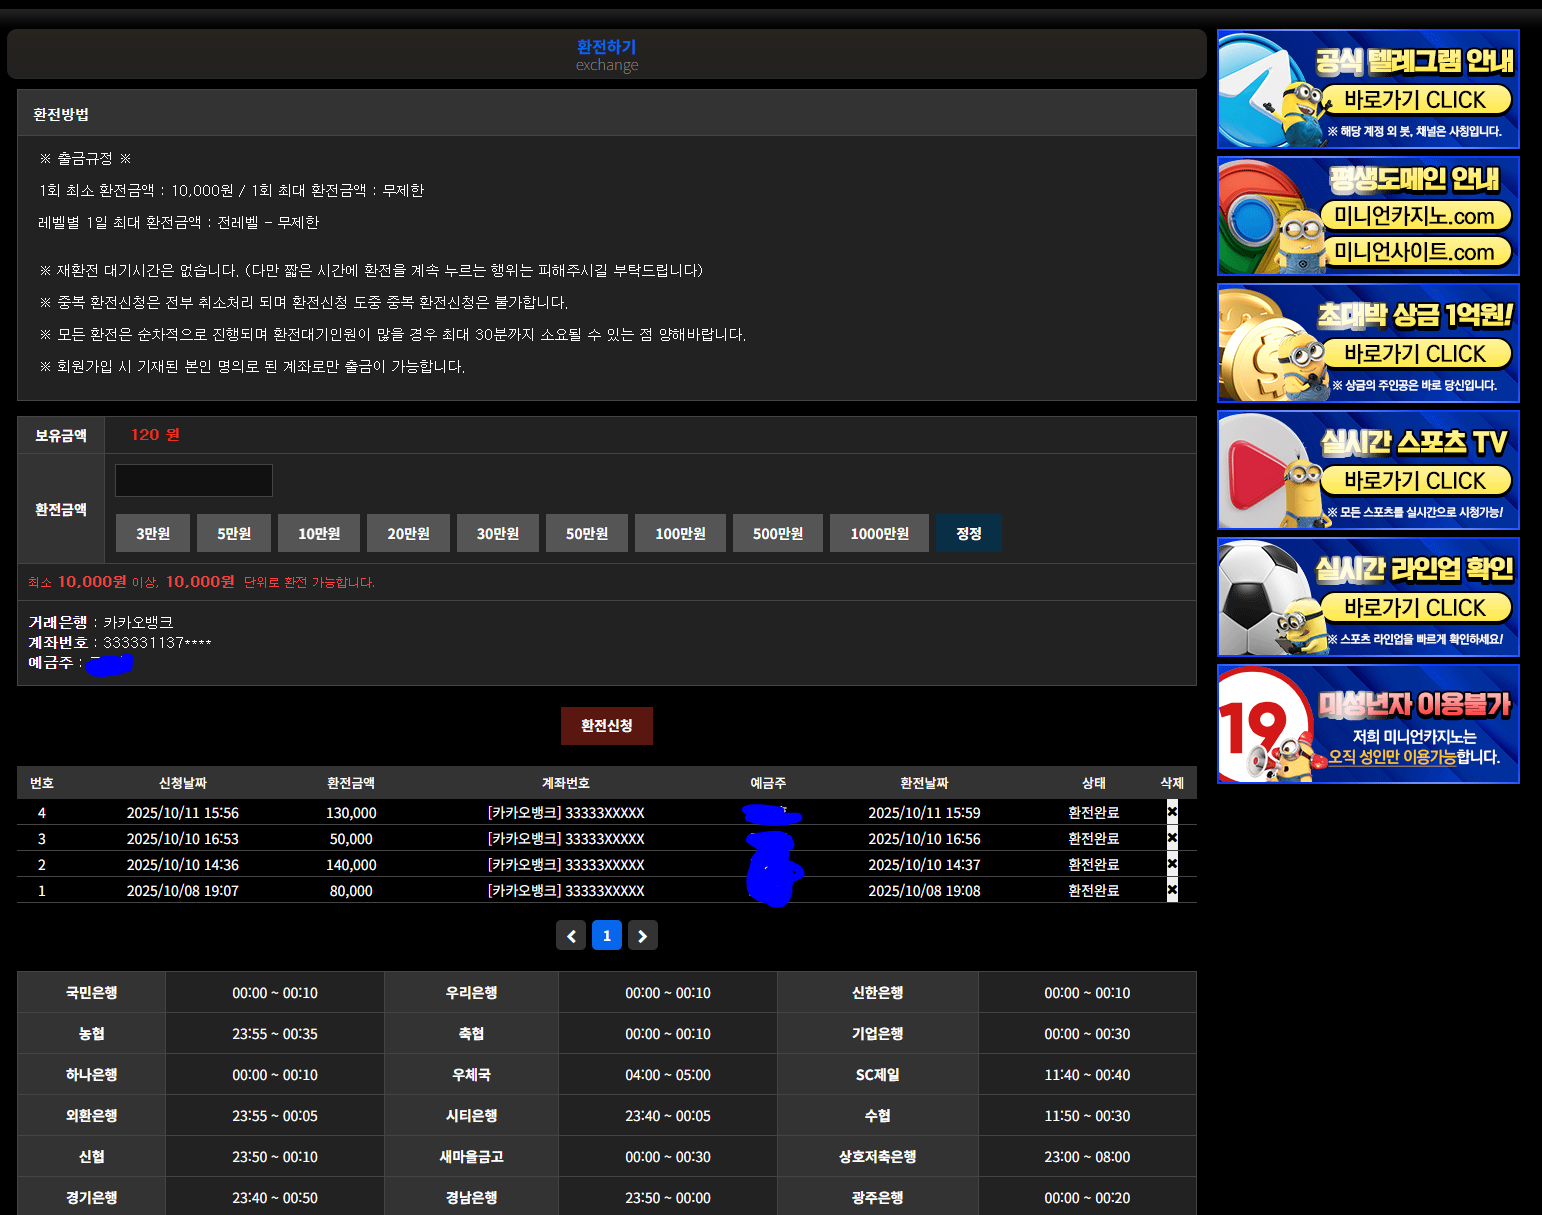Remove exchange record number 1

click(1172, 890)
